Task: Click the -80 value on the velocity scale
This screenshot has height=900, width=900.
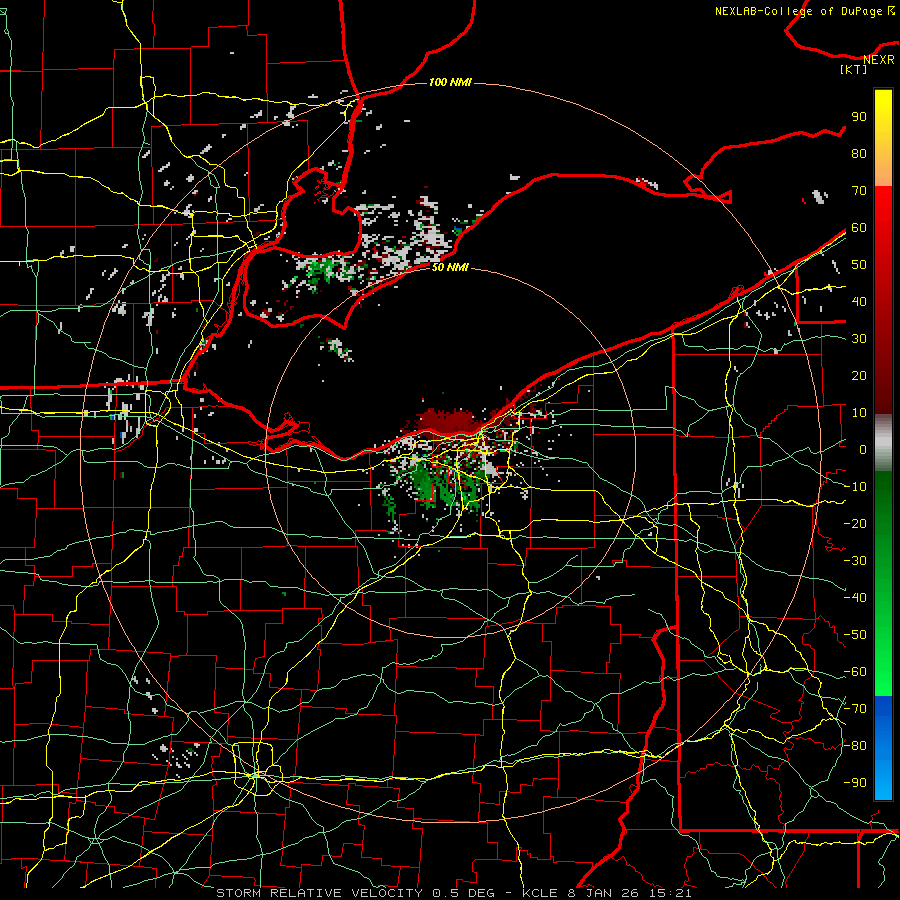Action: click(855, 746)
